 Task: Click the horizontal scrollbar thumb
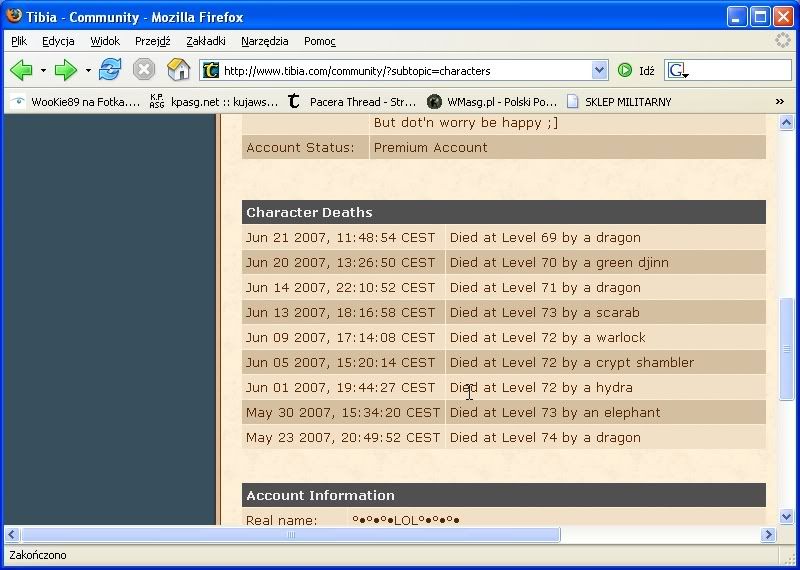291,534
